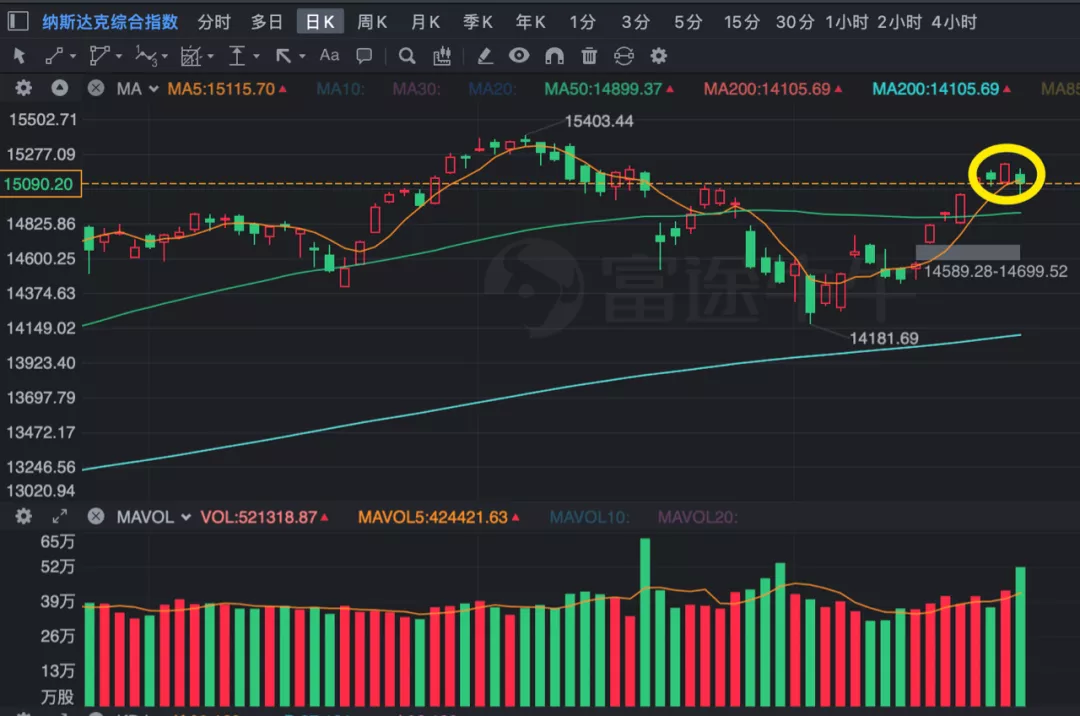Select the 4小时 interval
This screenshot has width=1080, height=716.
pyautogui.click(x=954, y=22)
